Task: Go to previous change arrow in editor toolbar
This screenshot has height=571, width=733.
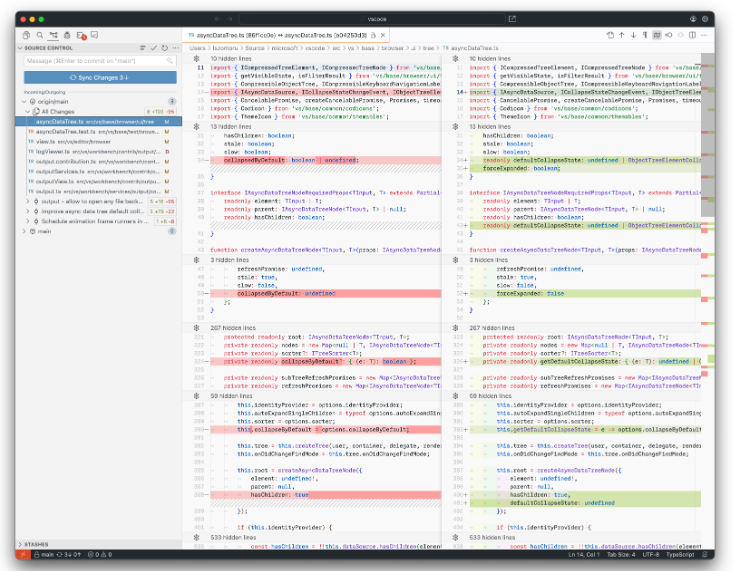Action: pos(620,34)
